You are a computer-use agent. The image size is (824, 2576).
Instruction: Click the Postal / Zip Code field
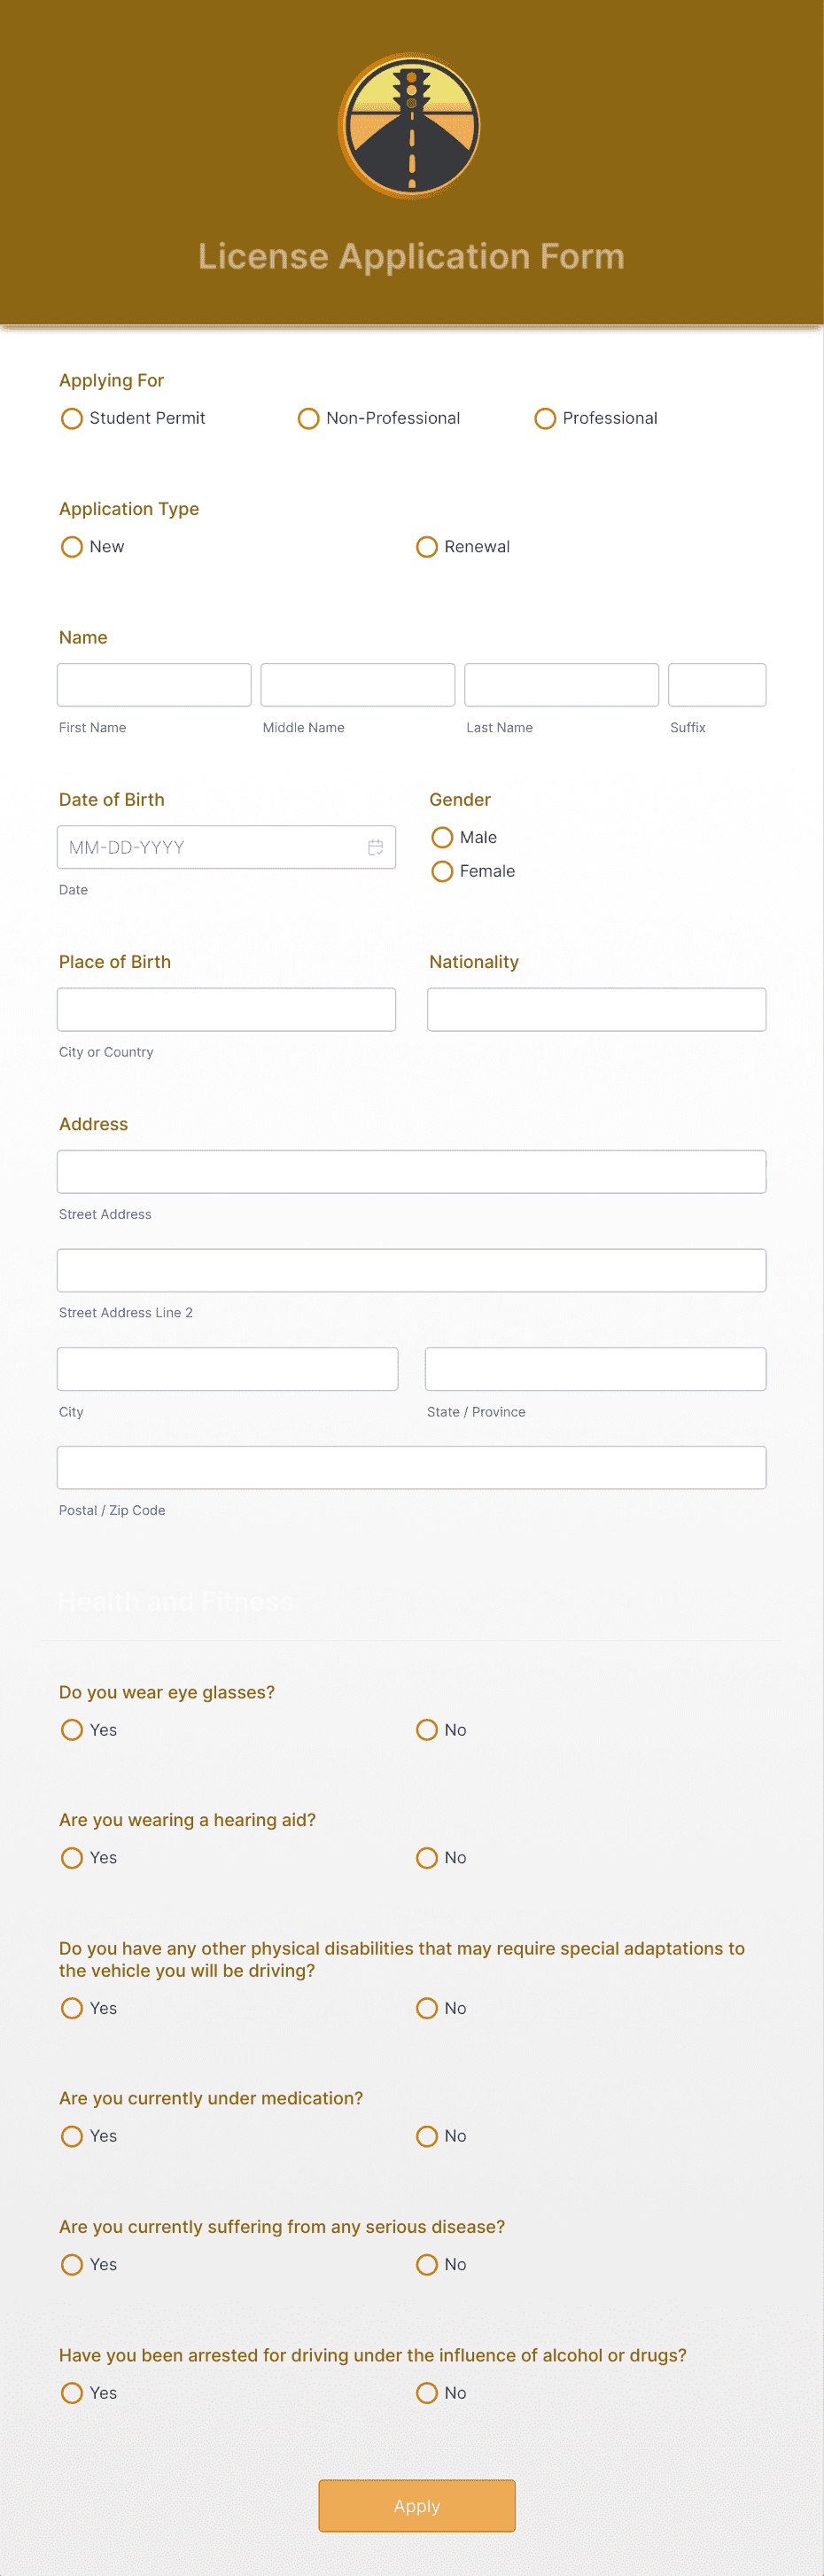click(411, 1467)
